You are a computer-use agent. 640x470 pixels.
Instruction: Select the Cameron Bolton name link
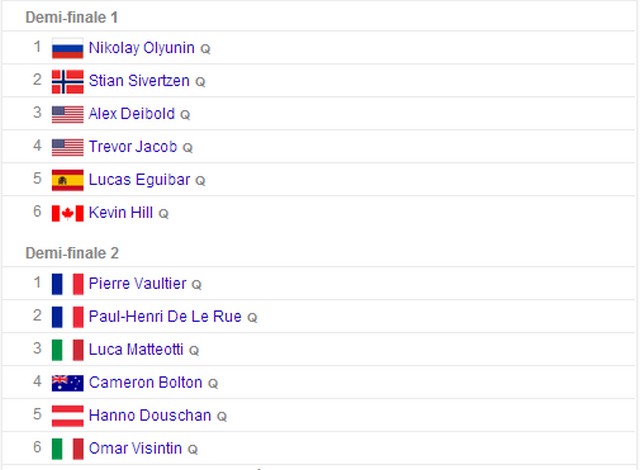tap(145, 382)
